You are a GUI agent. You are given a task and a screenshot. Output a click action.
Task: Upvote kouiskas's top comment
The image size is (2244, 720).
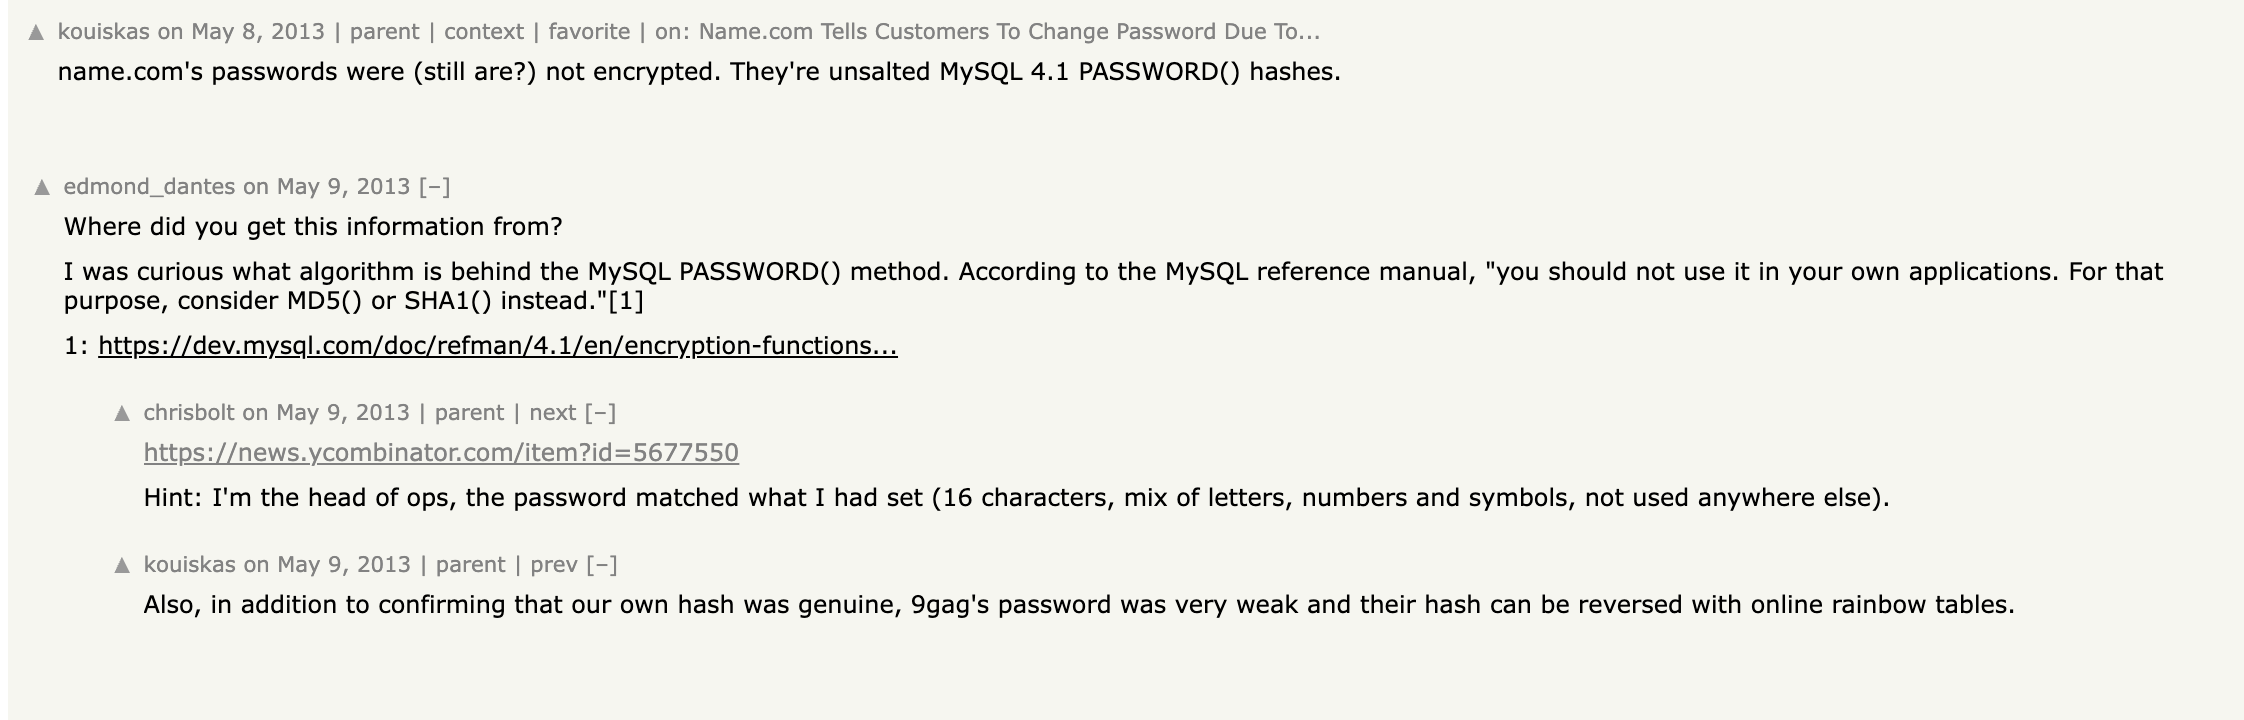36,32
